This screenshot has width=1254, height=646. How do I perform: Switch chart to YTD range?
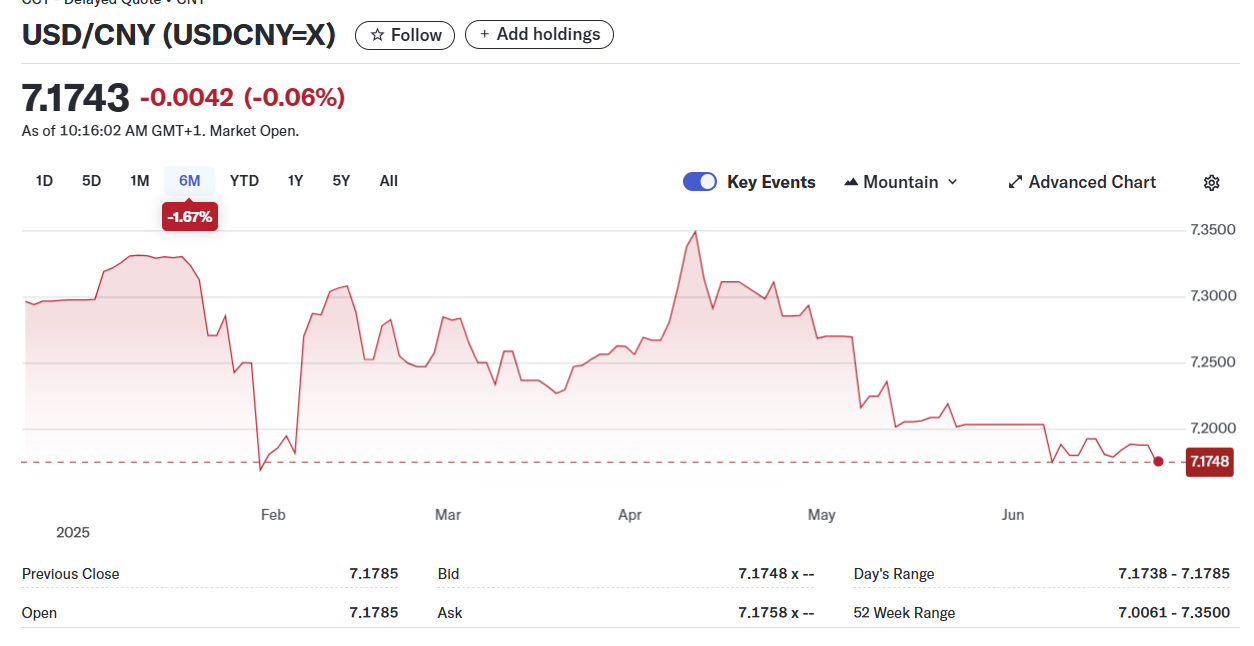[244, 181]
